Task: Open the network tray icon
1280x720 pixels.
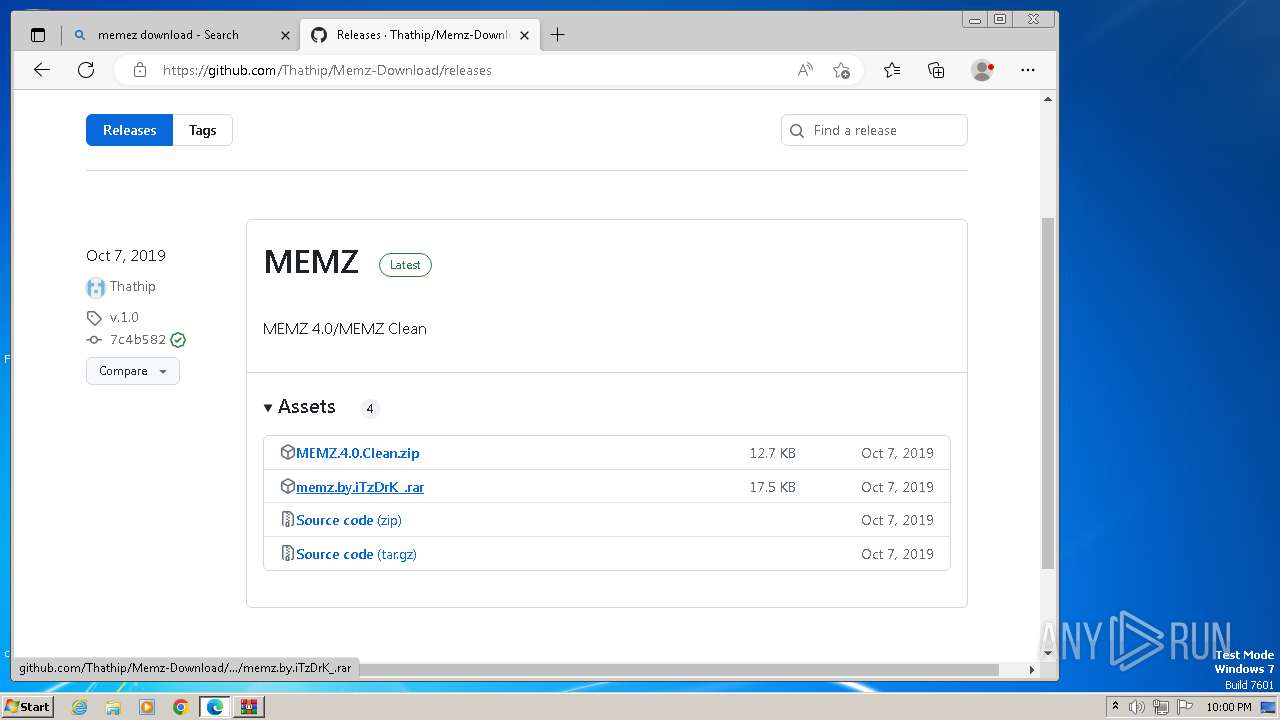Action: pos(1161,707)
